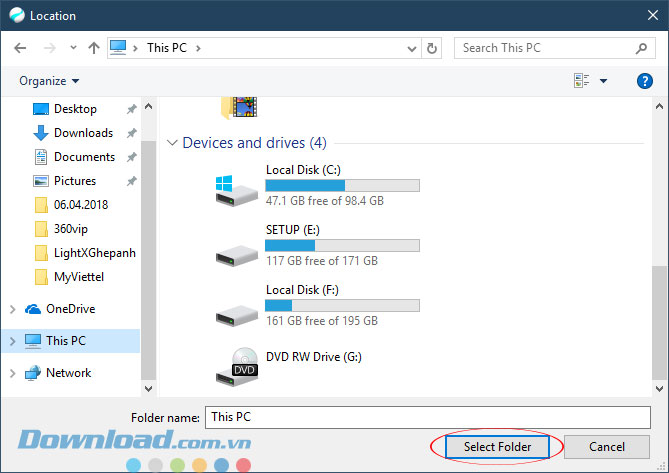Open the view options dropdown arrow

(x=603, y=81)
